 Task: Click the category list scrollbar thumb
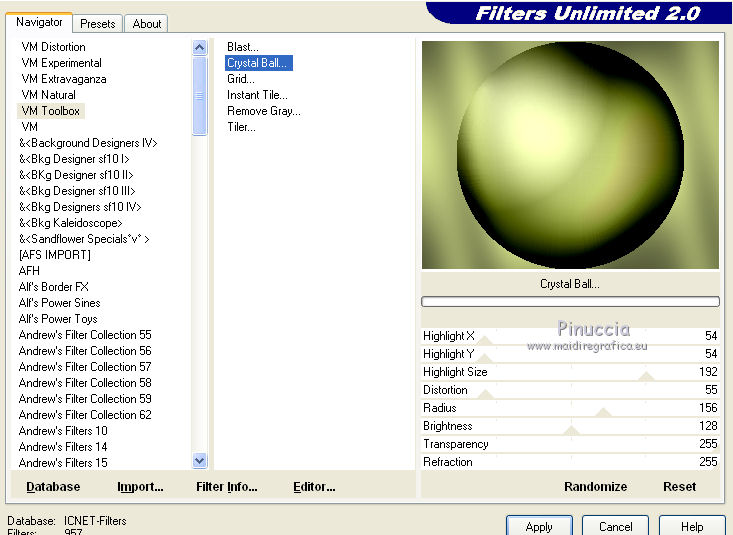(200, 96)
